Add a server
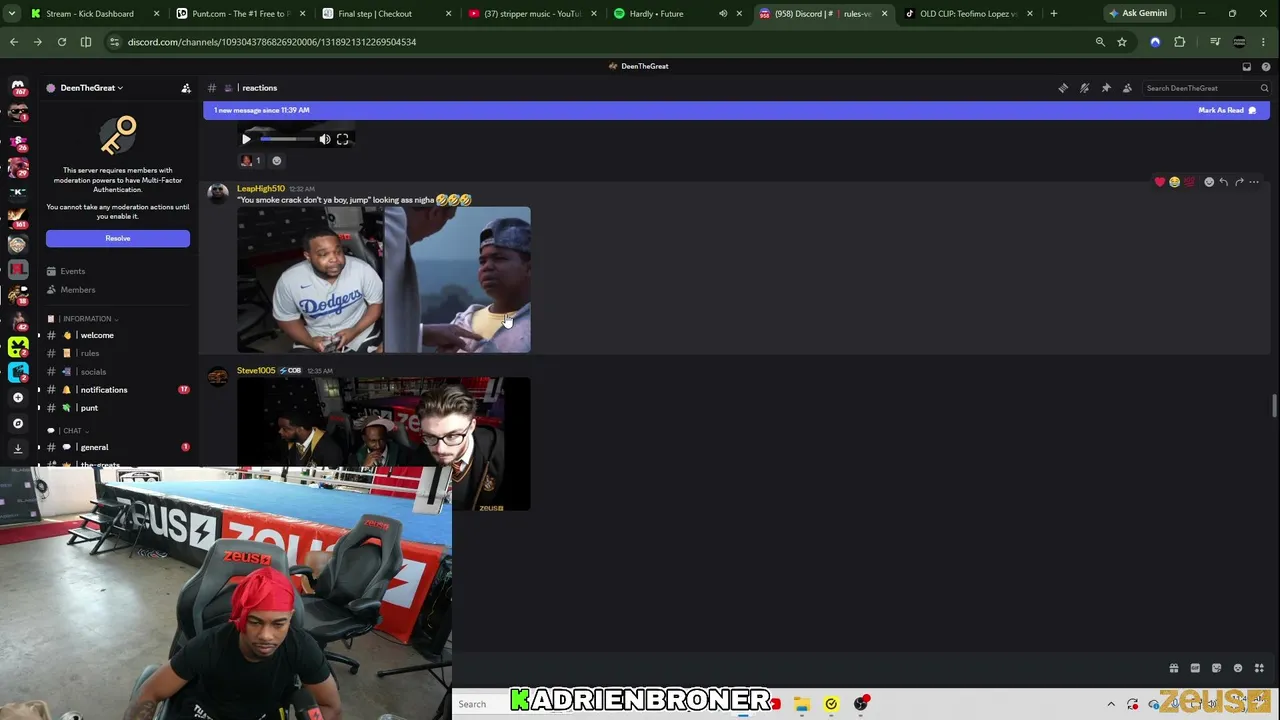 click(x=18, y=398)
